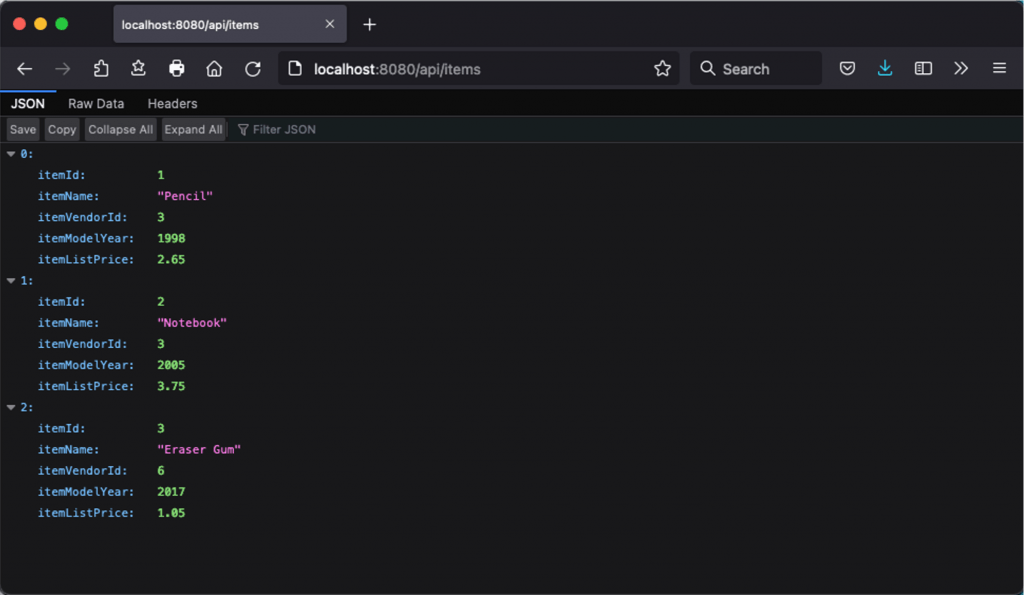Focus the Search box
Image resolution: width=1024 pixels, height=595 pixels.
[x=756, y=69]
